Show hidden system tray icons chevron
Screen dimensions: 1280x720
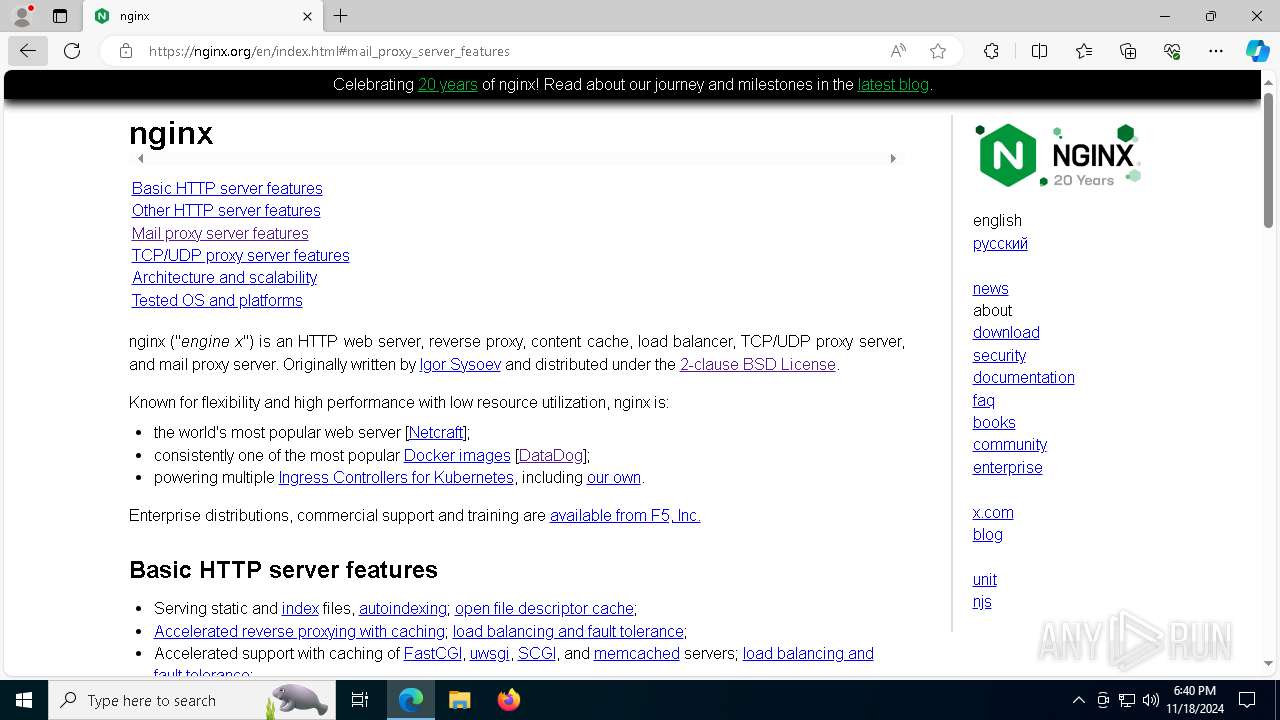(1078, 700)
